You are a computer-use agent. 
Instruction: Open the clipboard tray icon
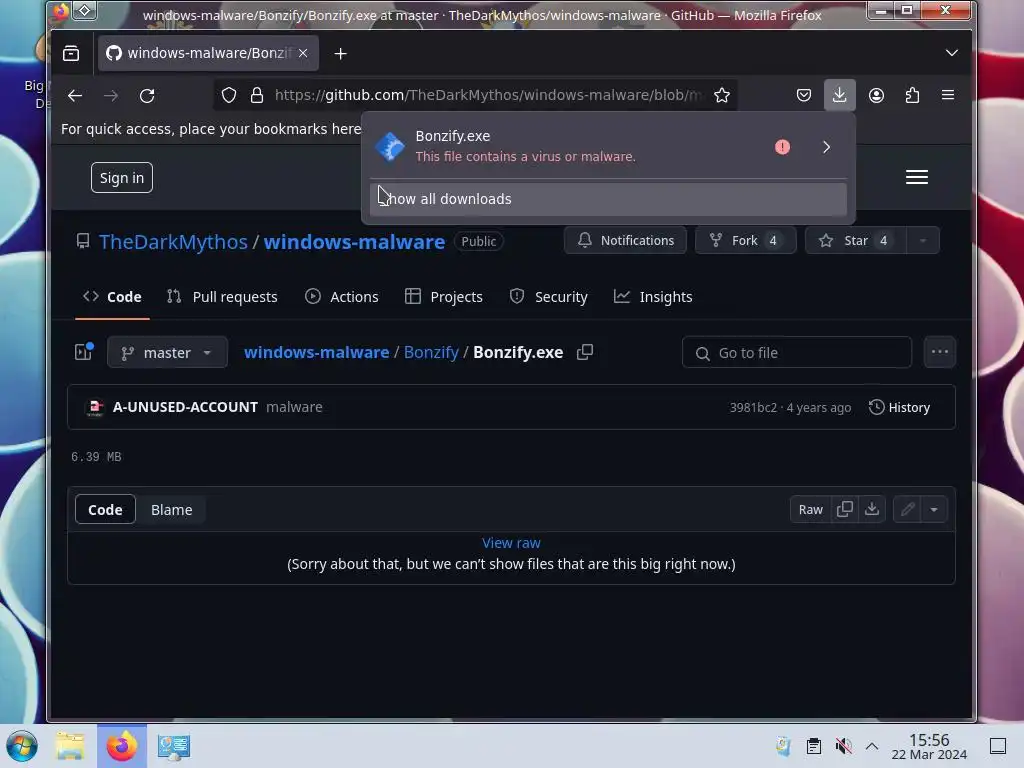[x=814, y=746]
